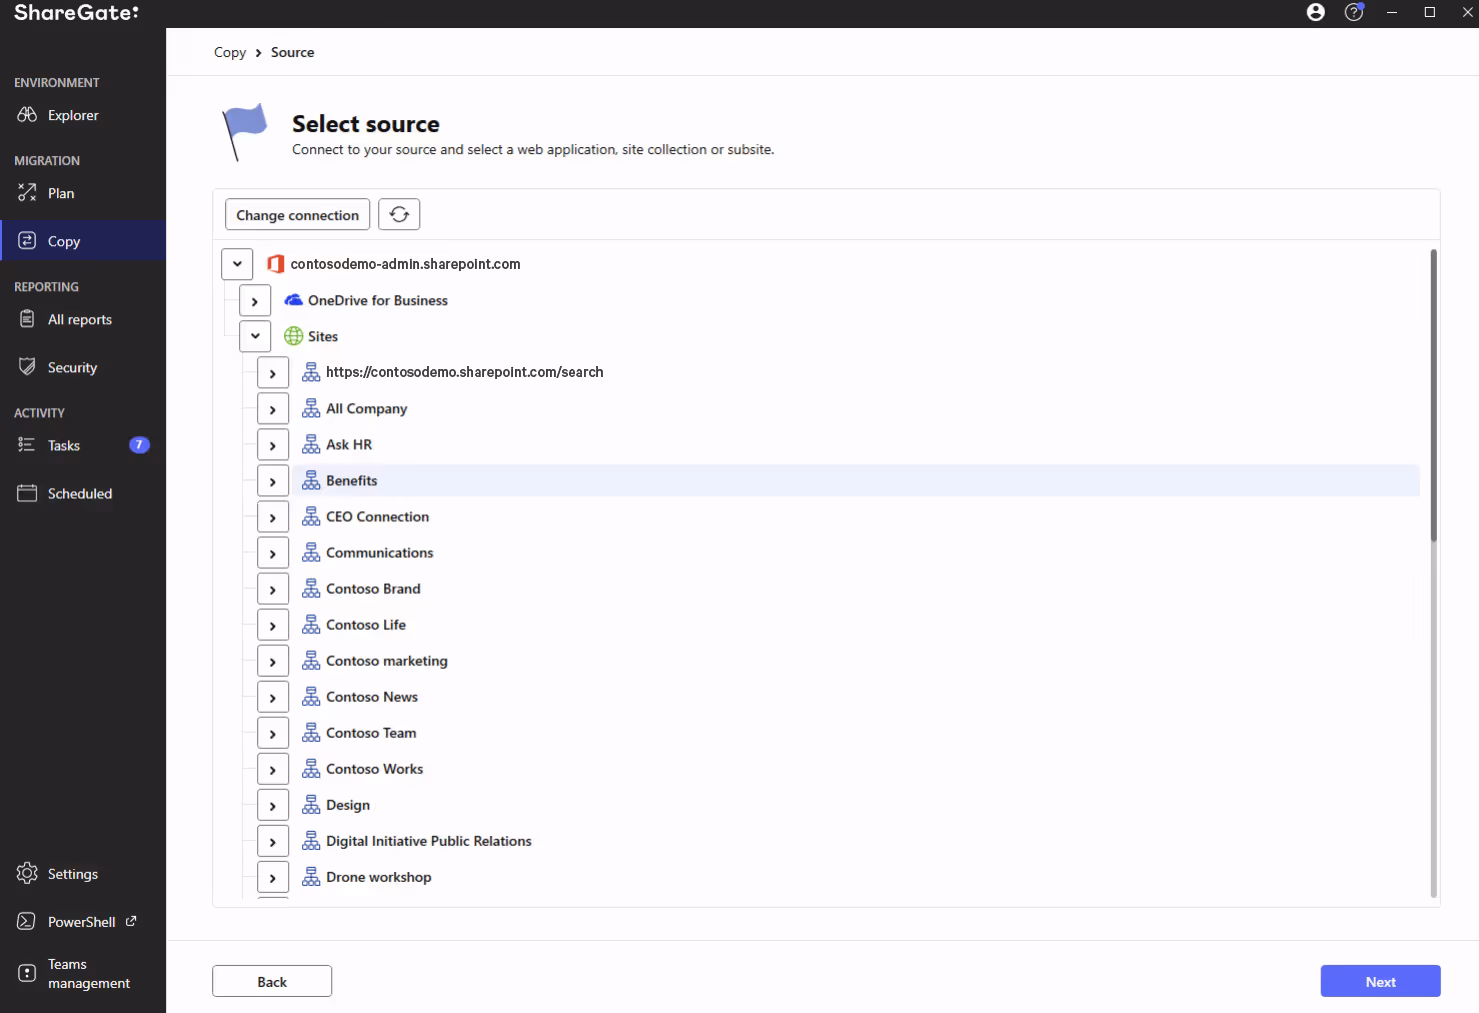Launch the PowerShell icon
This screenshot has width=1479, height=1013.
[27, 921]
